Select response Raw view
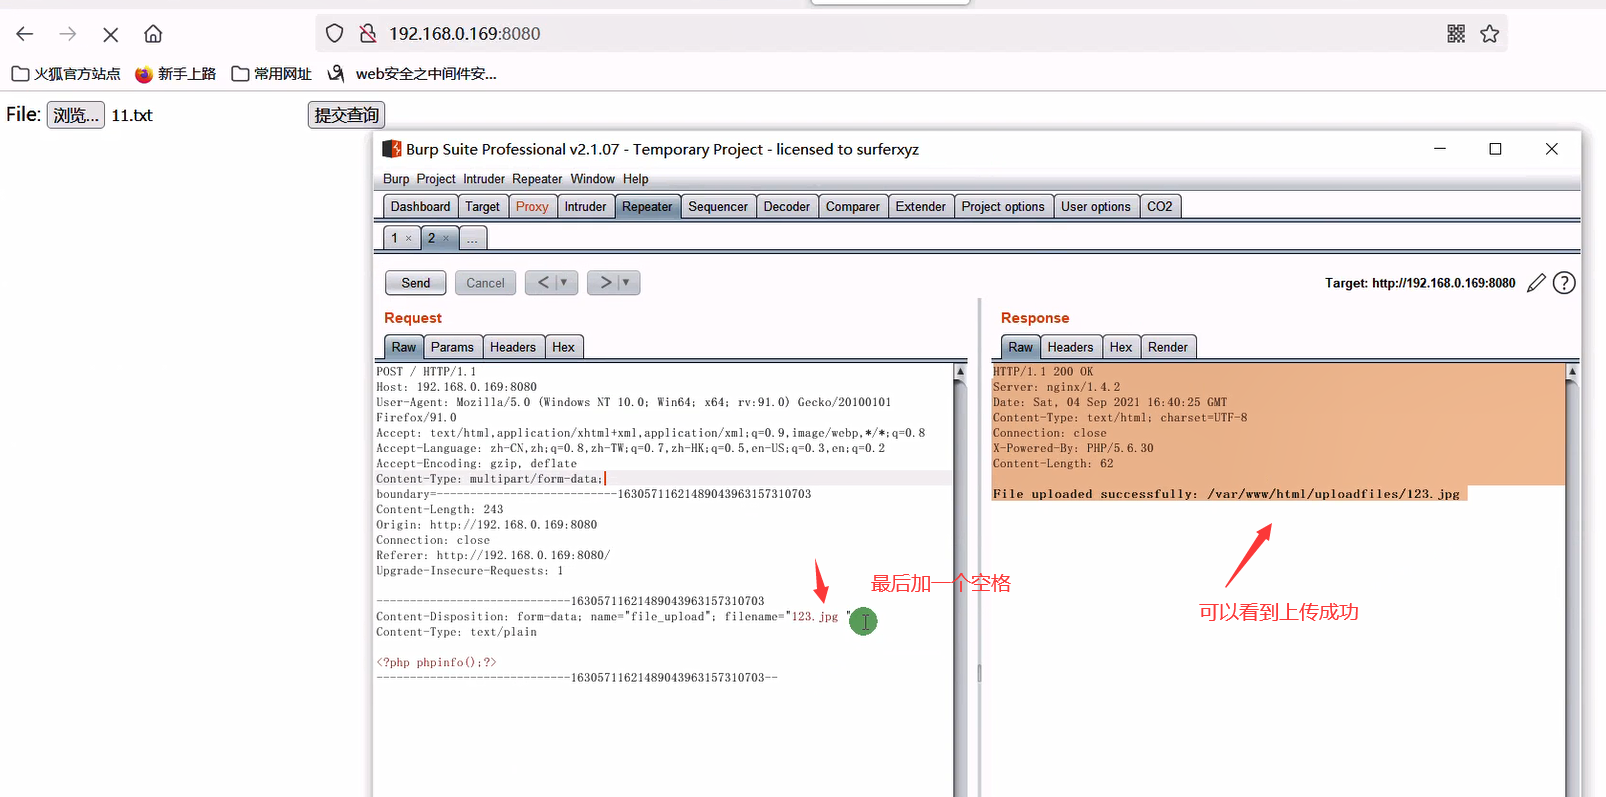This screenshot has width=1606, height=797. point(1021,347)
